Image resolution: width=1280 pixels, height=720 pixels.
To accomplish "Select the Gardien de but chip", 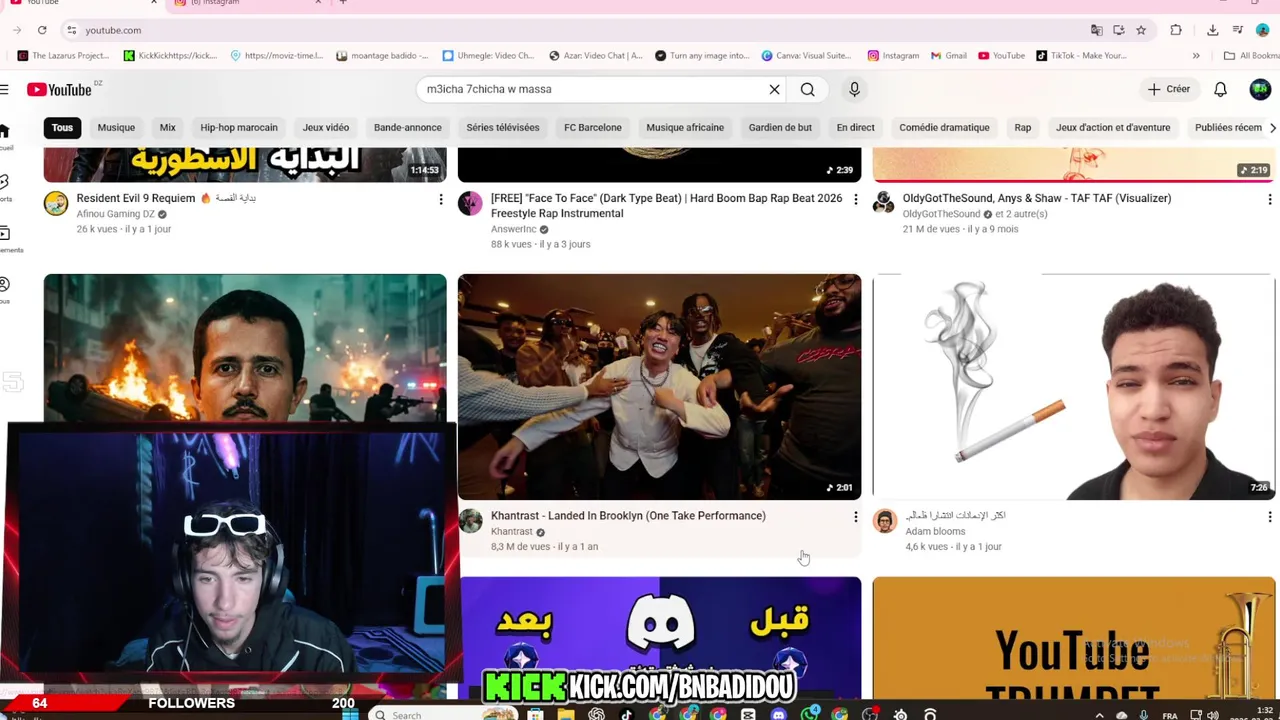I will pos(780,128).
